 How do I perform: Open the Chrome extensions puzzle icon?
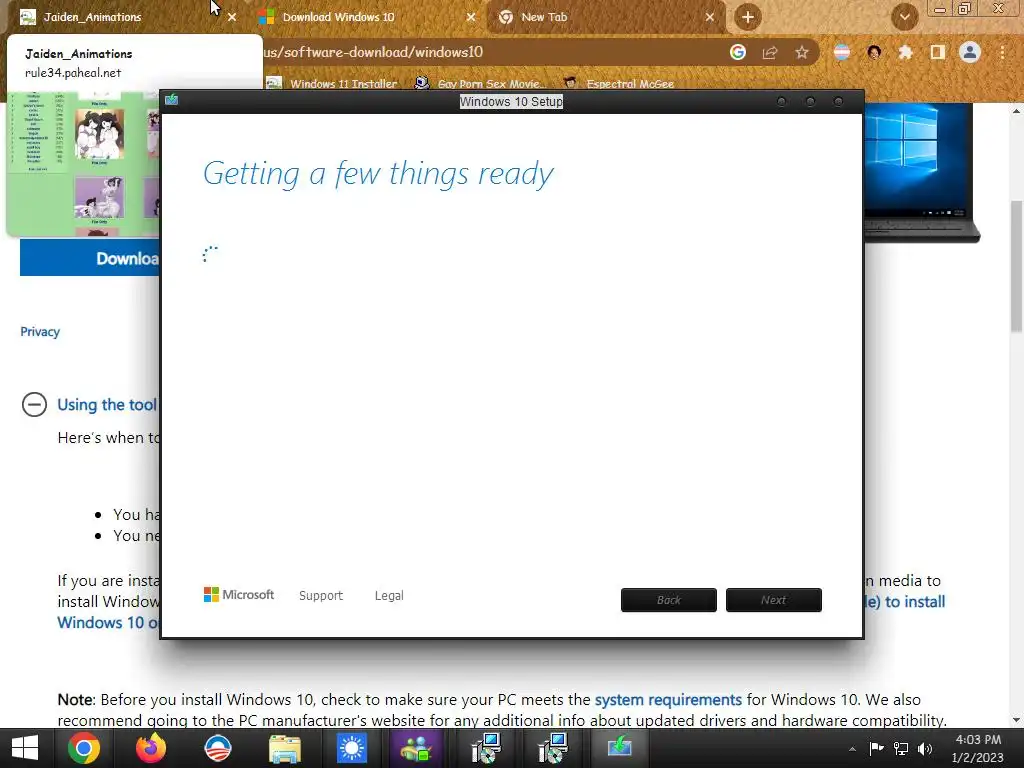905,52
